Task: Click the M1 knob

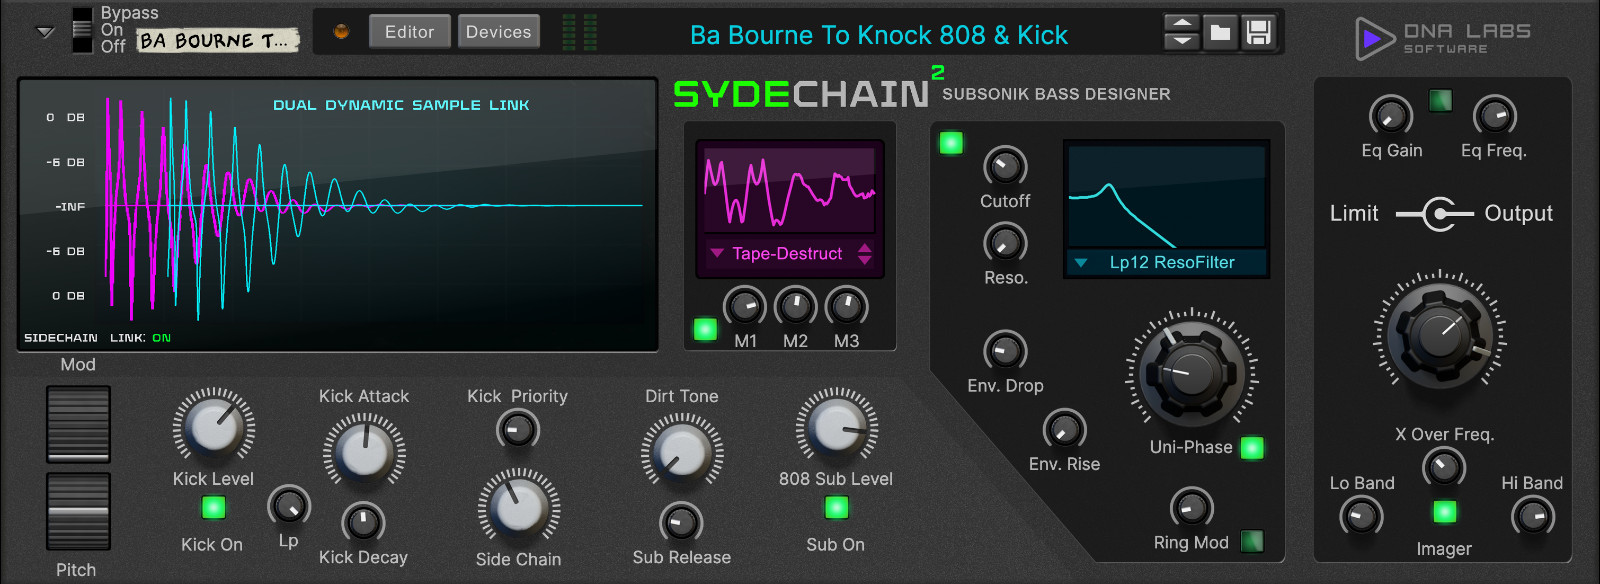Action: 745,306
